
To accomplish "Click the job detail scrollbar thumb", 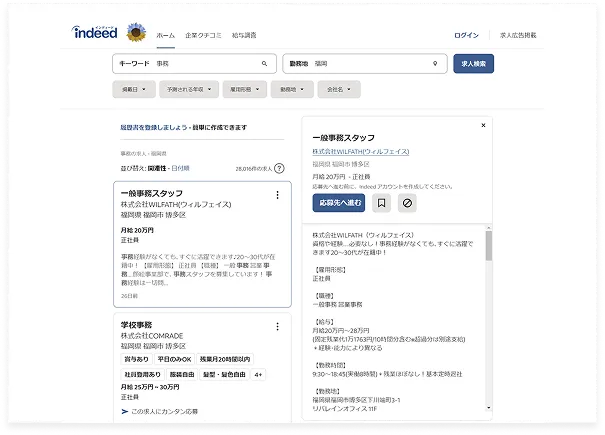I will click(x=488, y=246).
